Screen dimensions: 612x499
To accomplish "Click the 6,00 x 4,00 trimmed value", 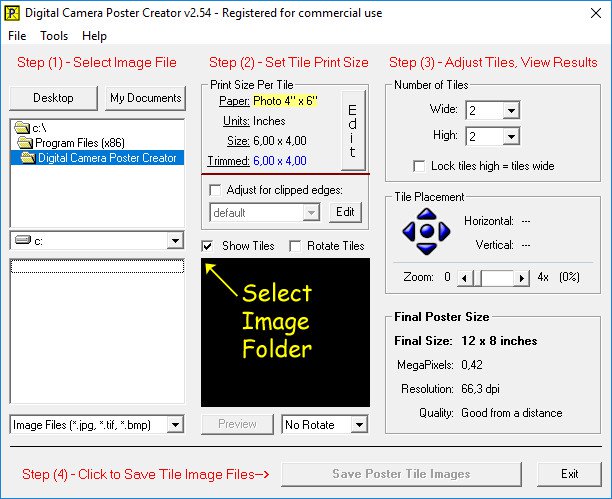I will point(280,161).
